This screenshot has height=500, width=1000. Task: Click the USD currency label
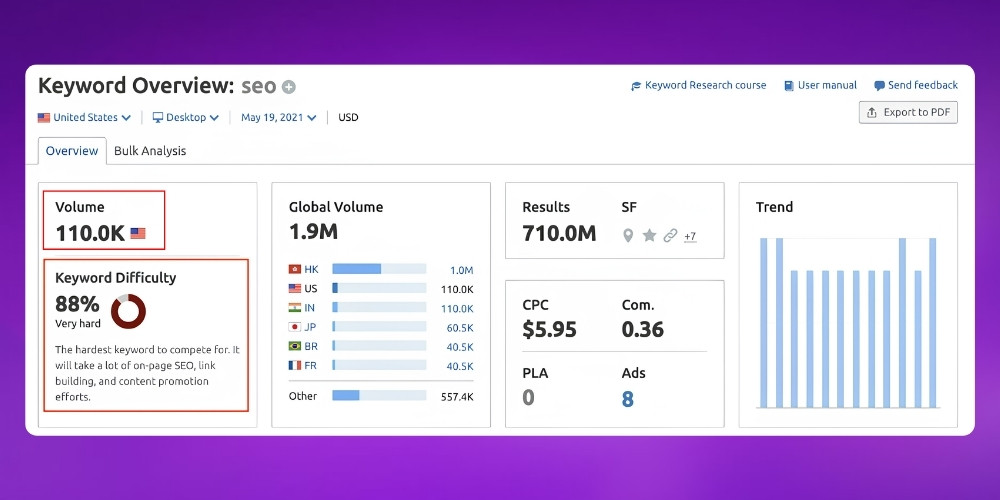(348, 117)
